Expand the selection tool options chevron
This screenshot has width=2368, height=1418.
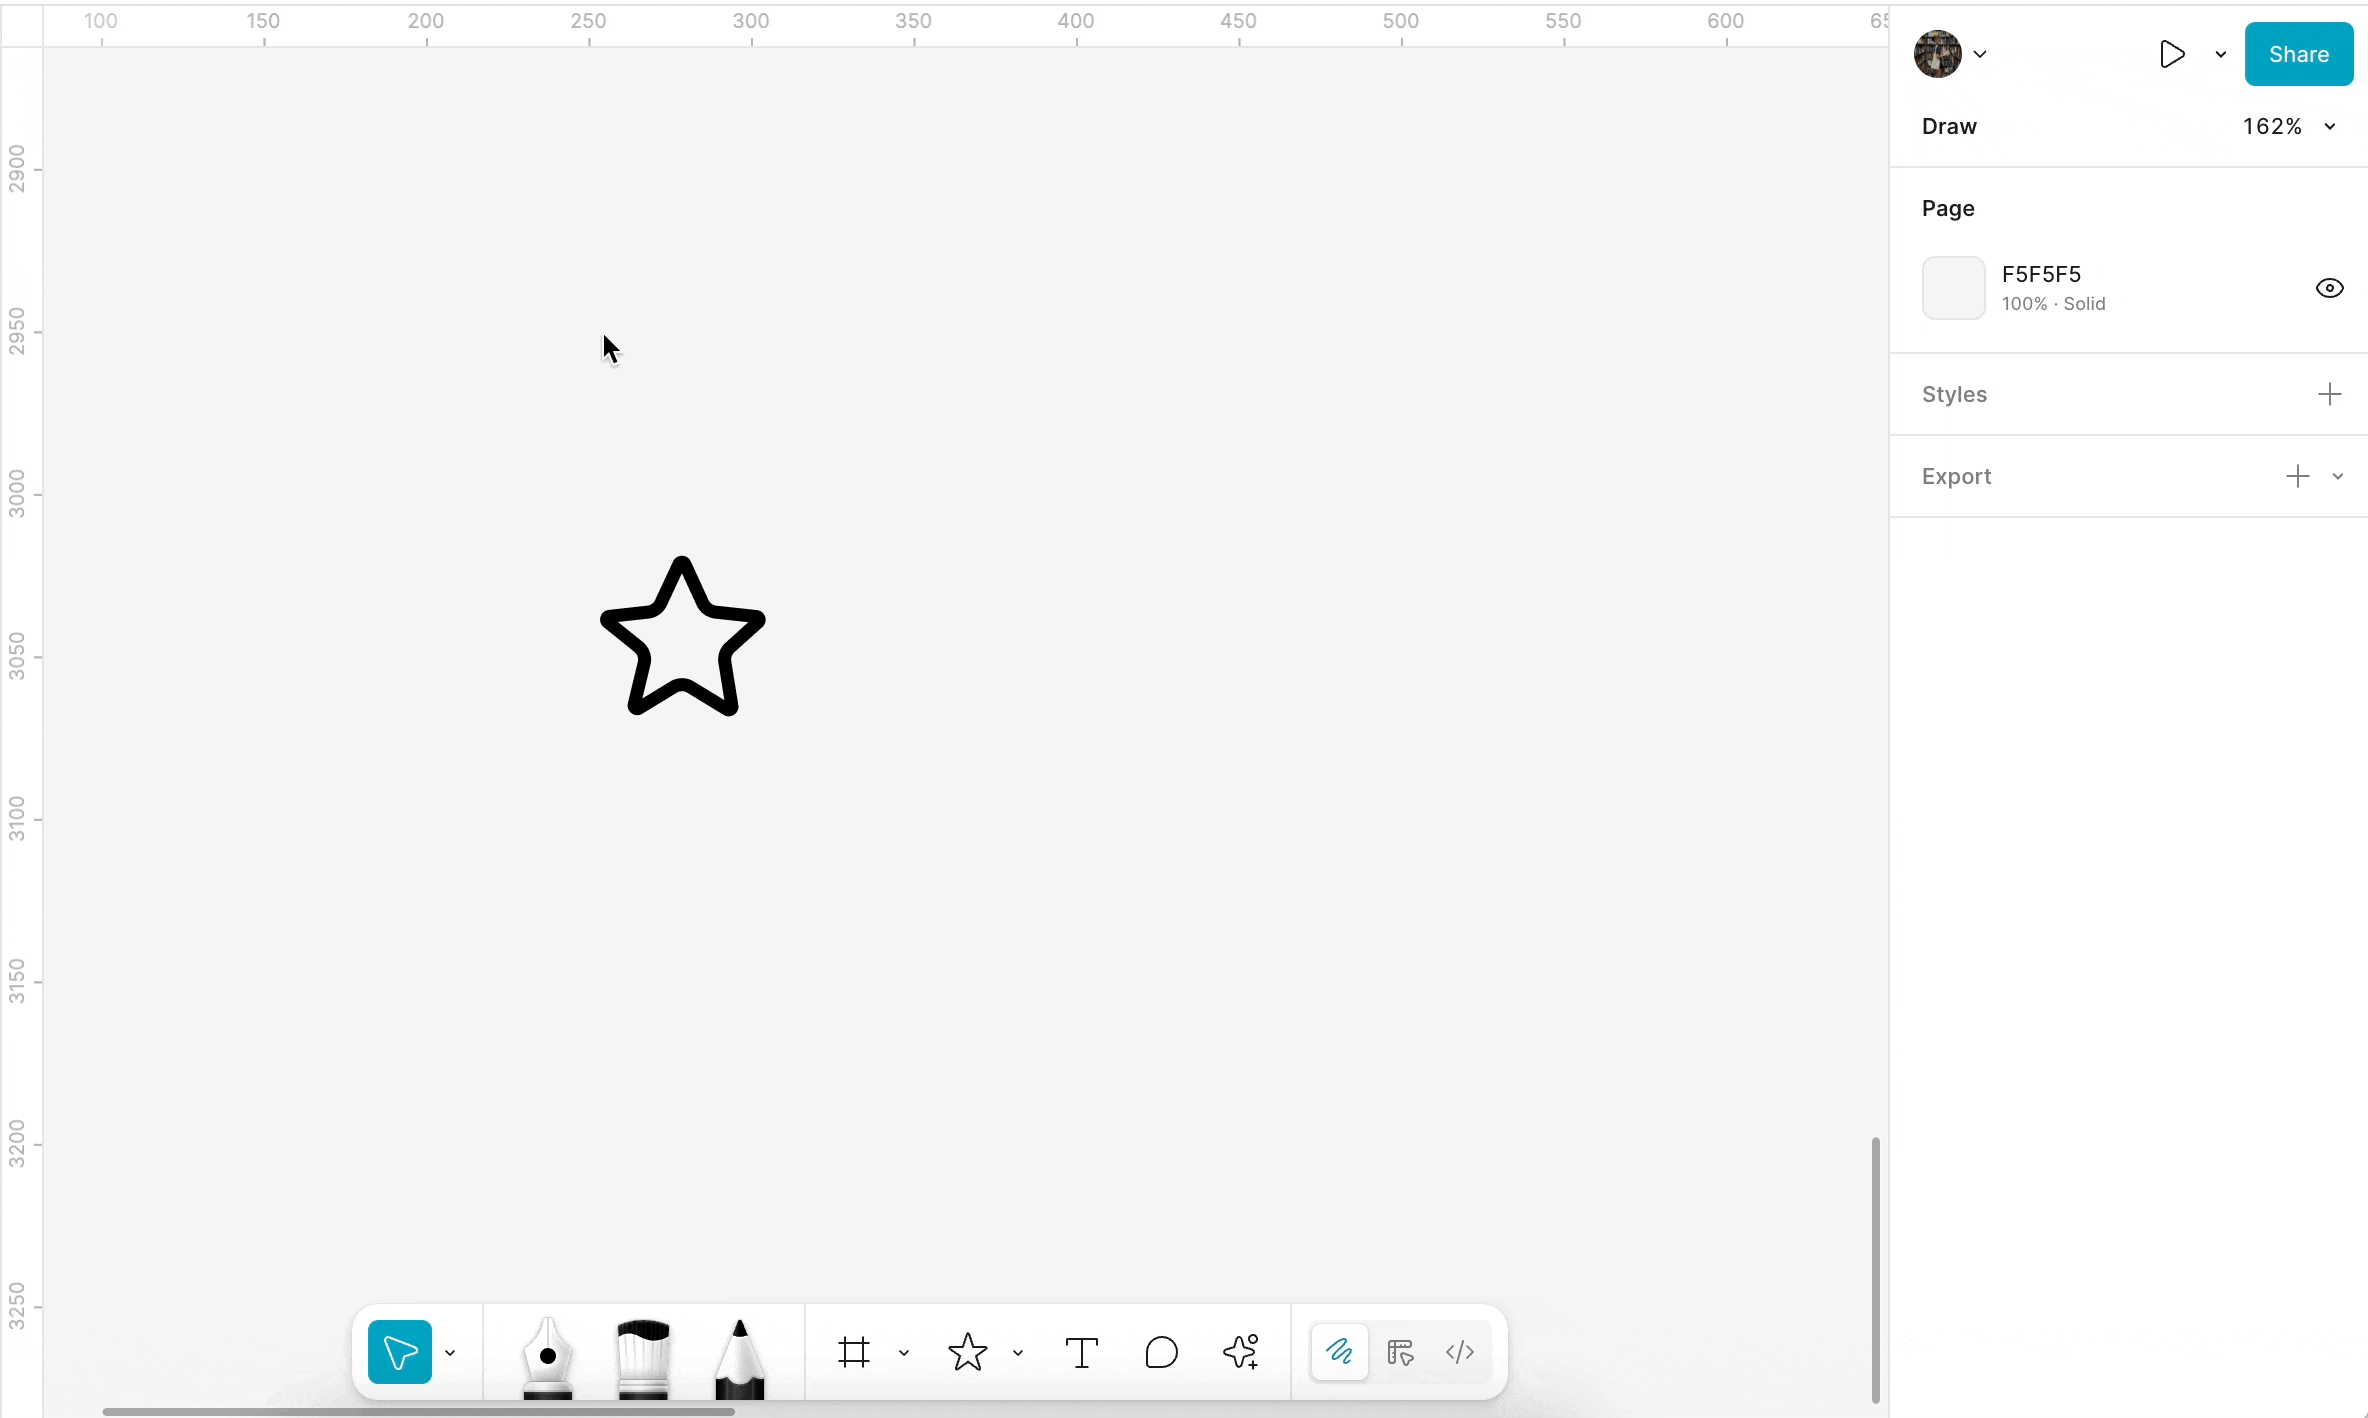[x=451, y=1353]
